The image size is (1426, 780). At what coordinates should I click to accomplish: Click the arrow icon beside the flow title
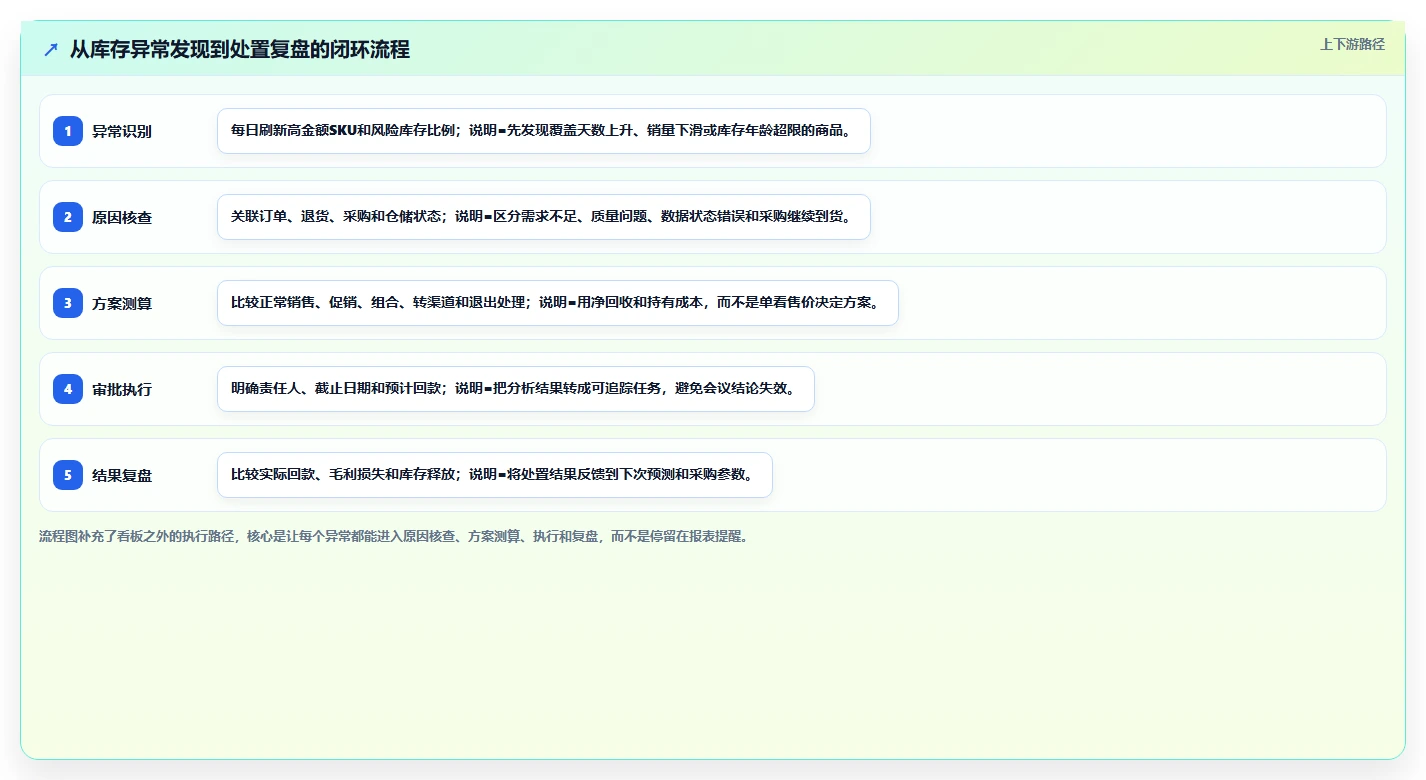51,49
